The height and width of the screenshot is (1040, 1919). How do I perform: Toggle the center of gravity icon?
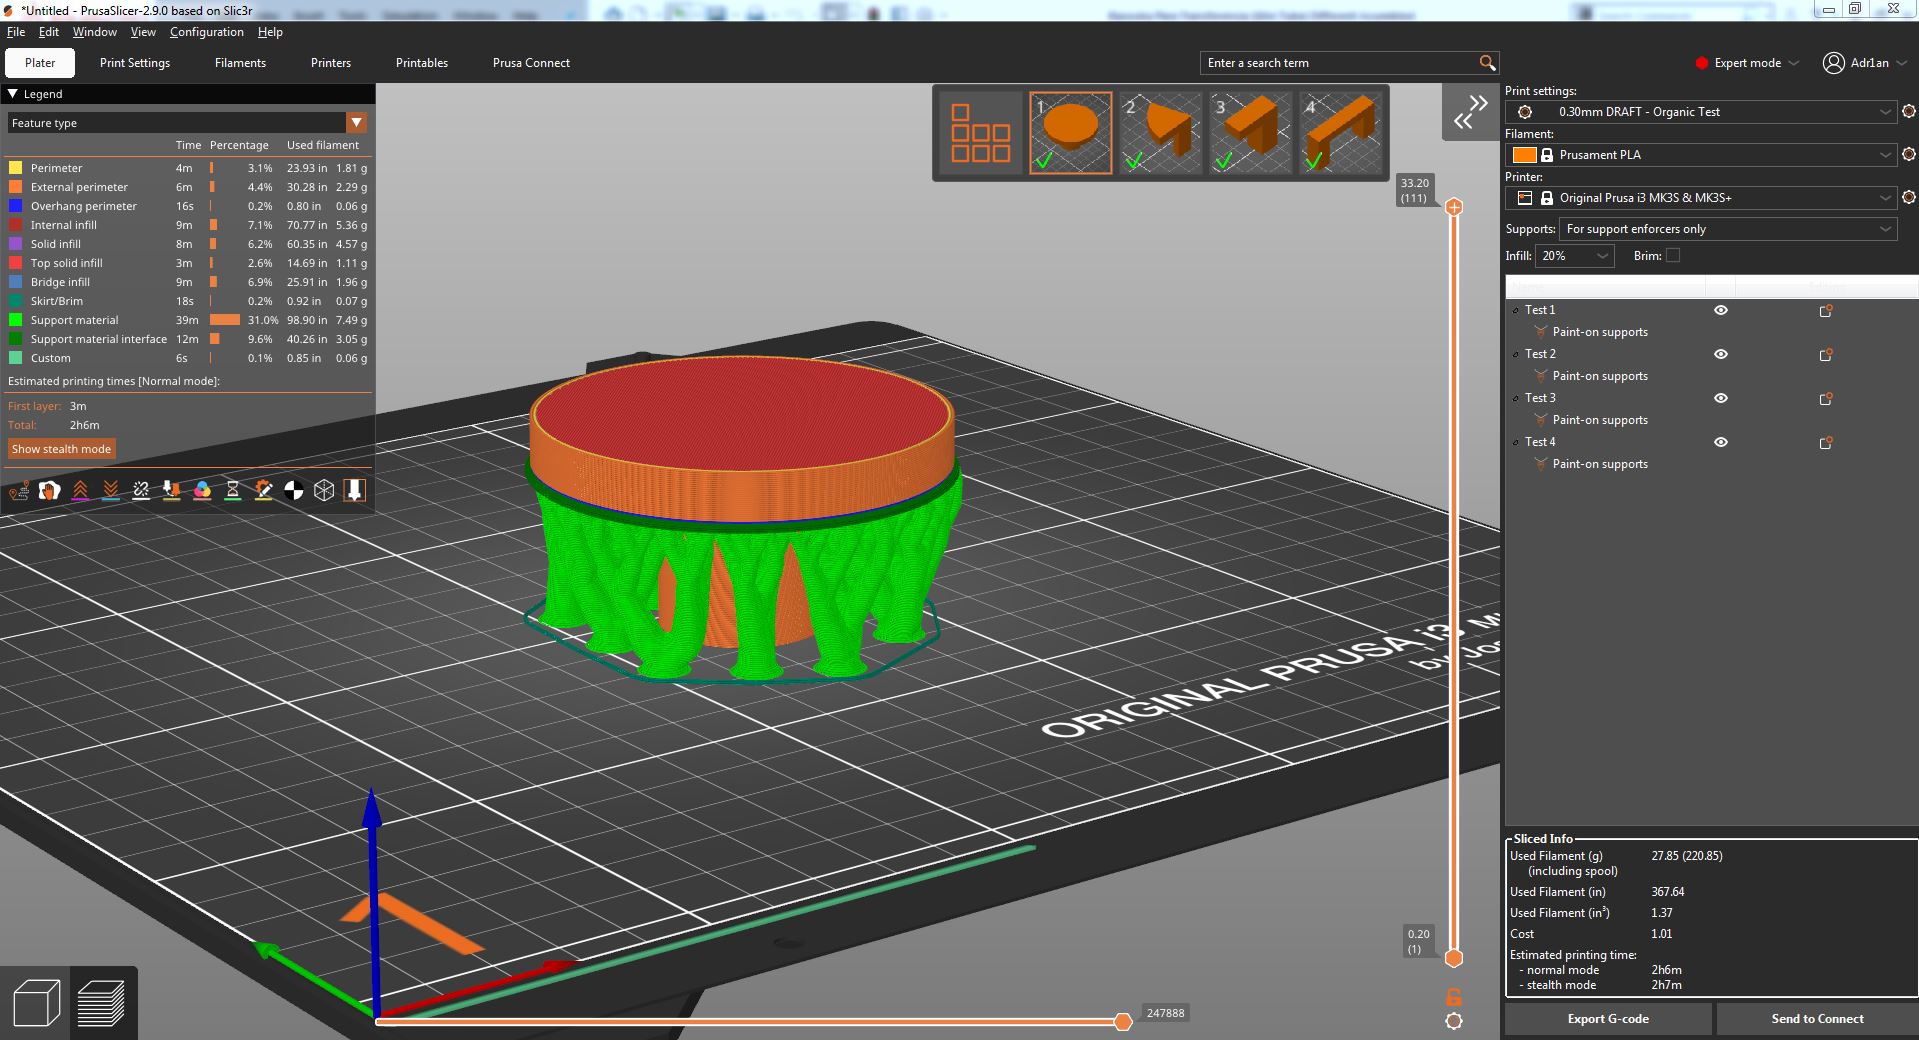click(294, 490)
